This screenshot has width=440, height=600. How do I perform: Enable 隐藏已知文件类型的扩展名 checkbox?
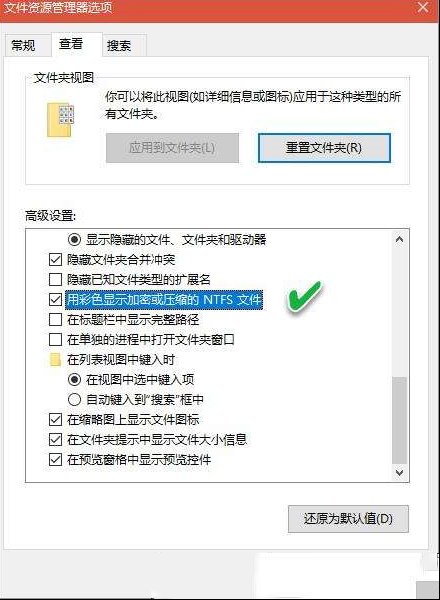(55, 280)
